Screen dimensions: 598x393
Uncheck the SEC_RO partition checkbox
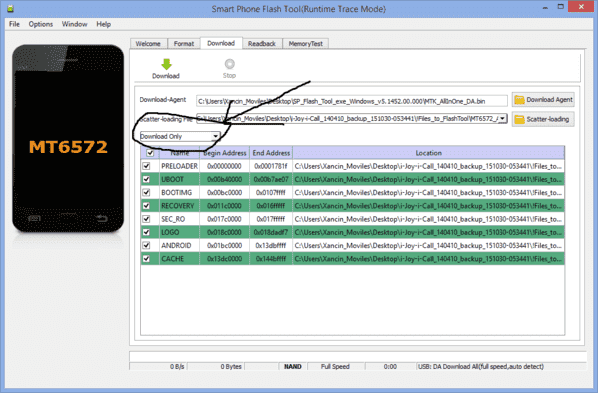click(x=146, y=219)
